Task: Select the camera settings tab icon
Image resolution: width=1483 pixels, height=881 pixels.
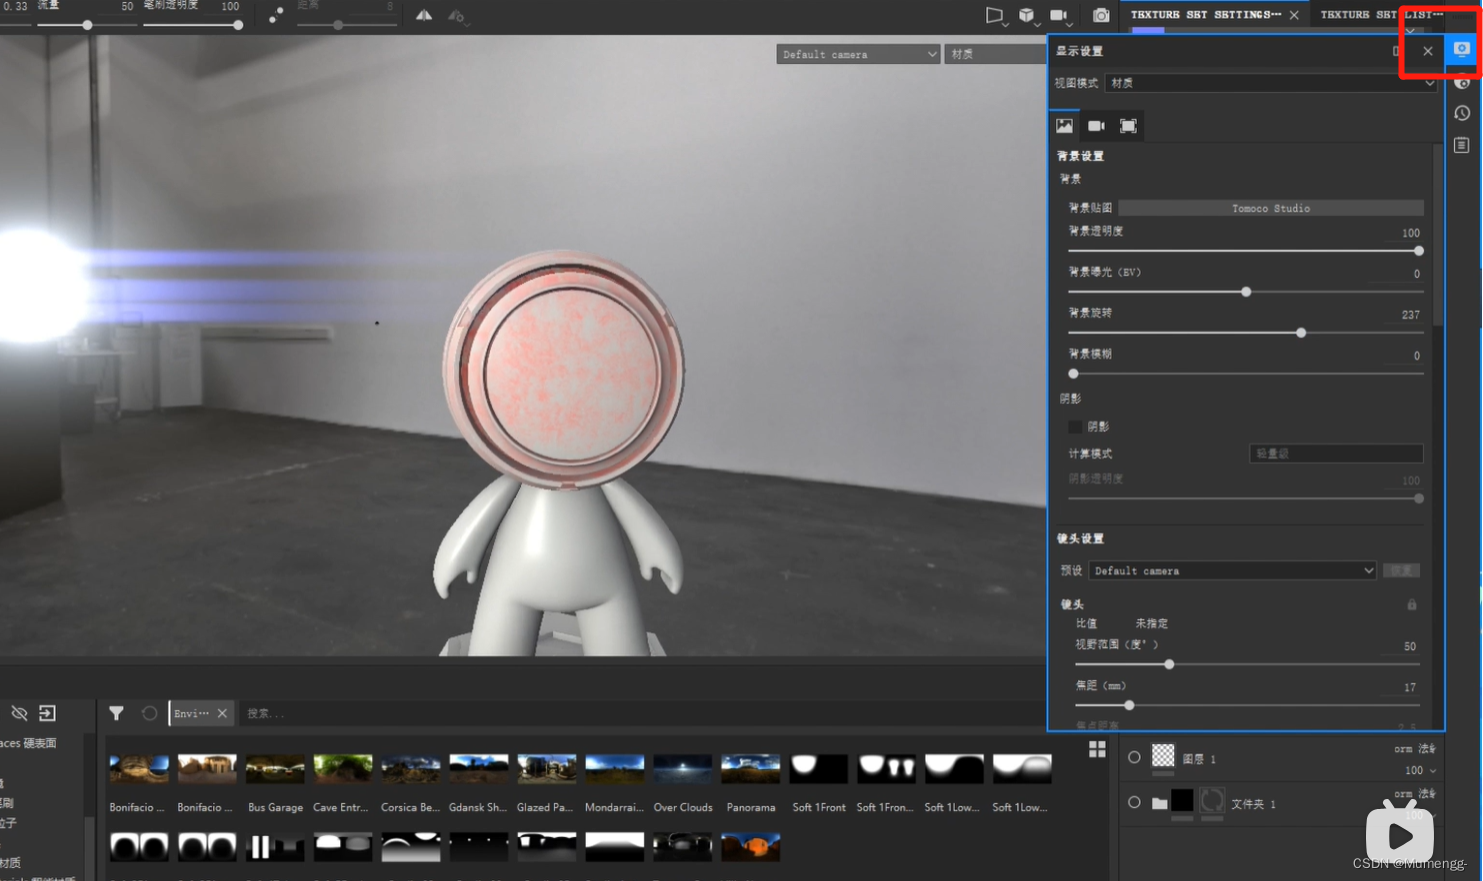Action: pyautogui.click(x=1096, y=126)
